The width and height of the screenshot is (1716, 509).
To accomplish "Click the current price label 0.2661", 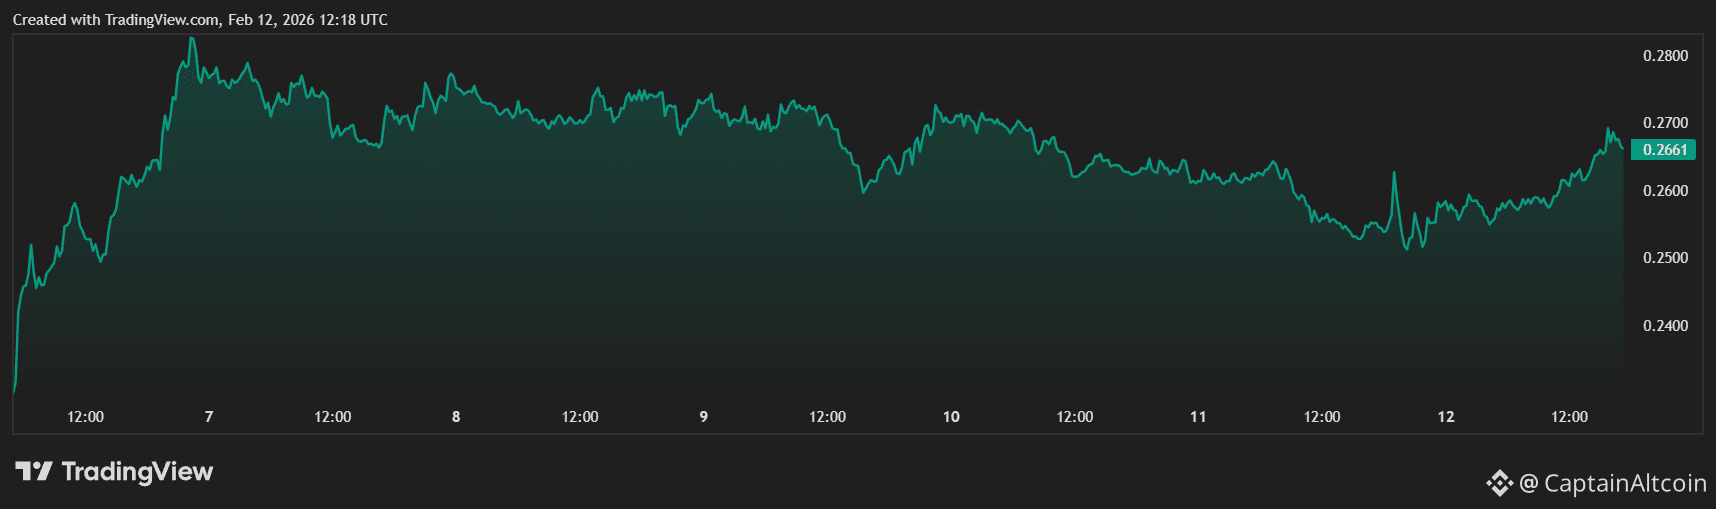I will click(x=1663, y=150).
